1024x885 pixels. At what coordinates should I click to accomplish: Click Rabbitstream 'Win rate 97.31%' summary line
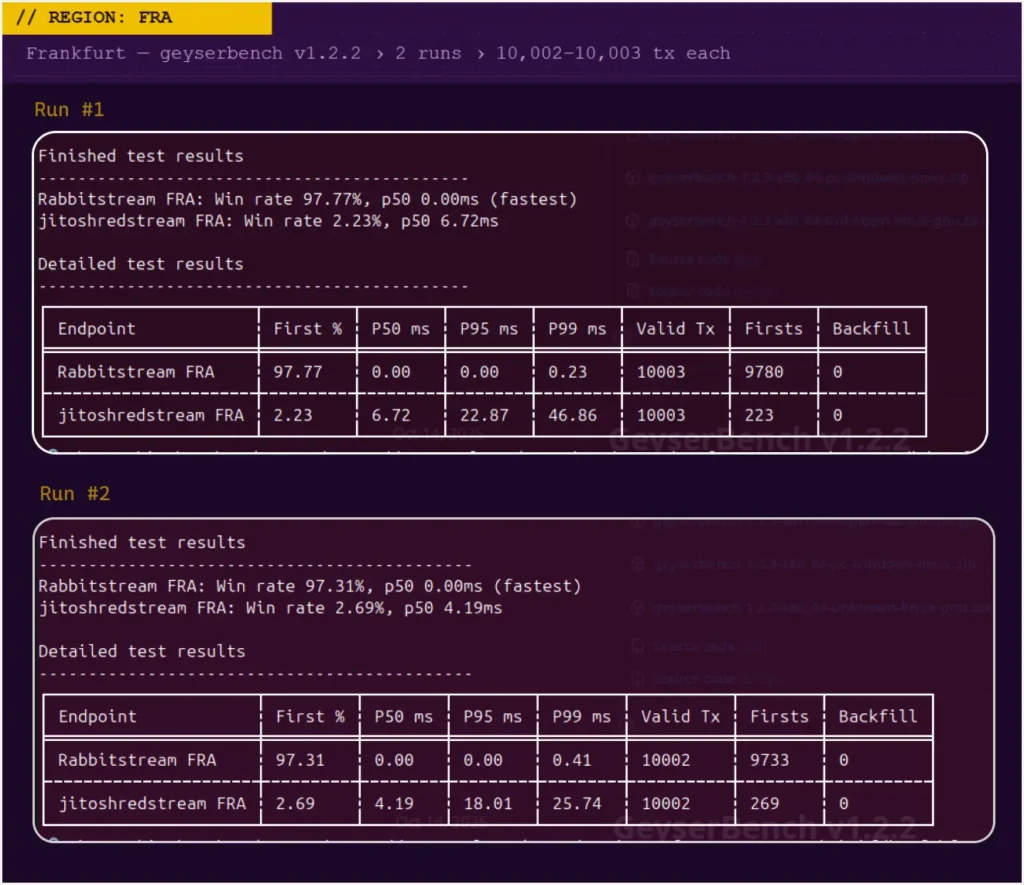click(x=310, y=586)
